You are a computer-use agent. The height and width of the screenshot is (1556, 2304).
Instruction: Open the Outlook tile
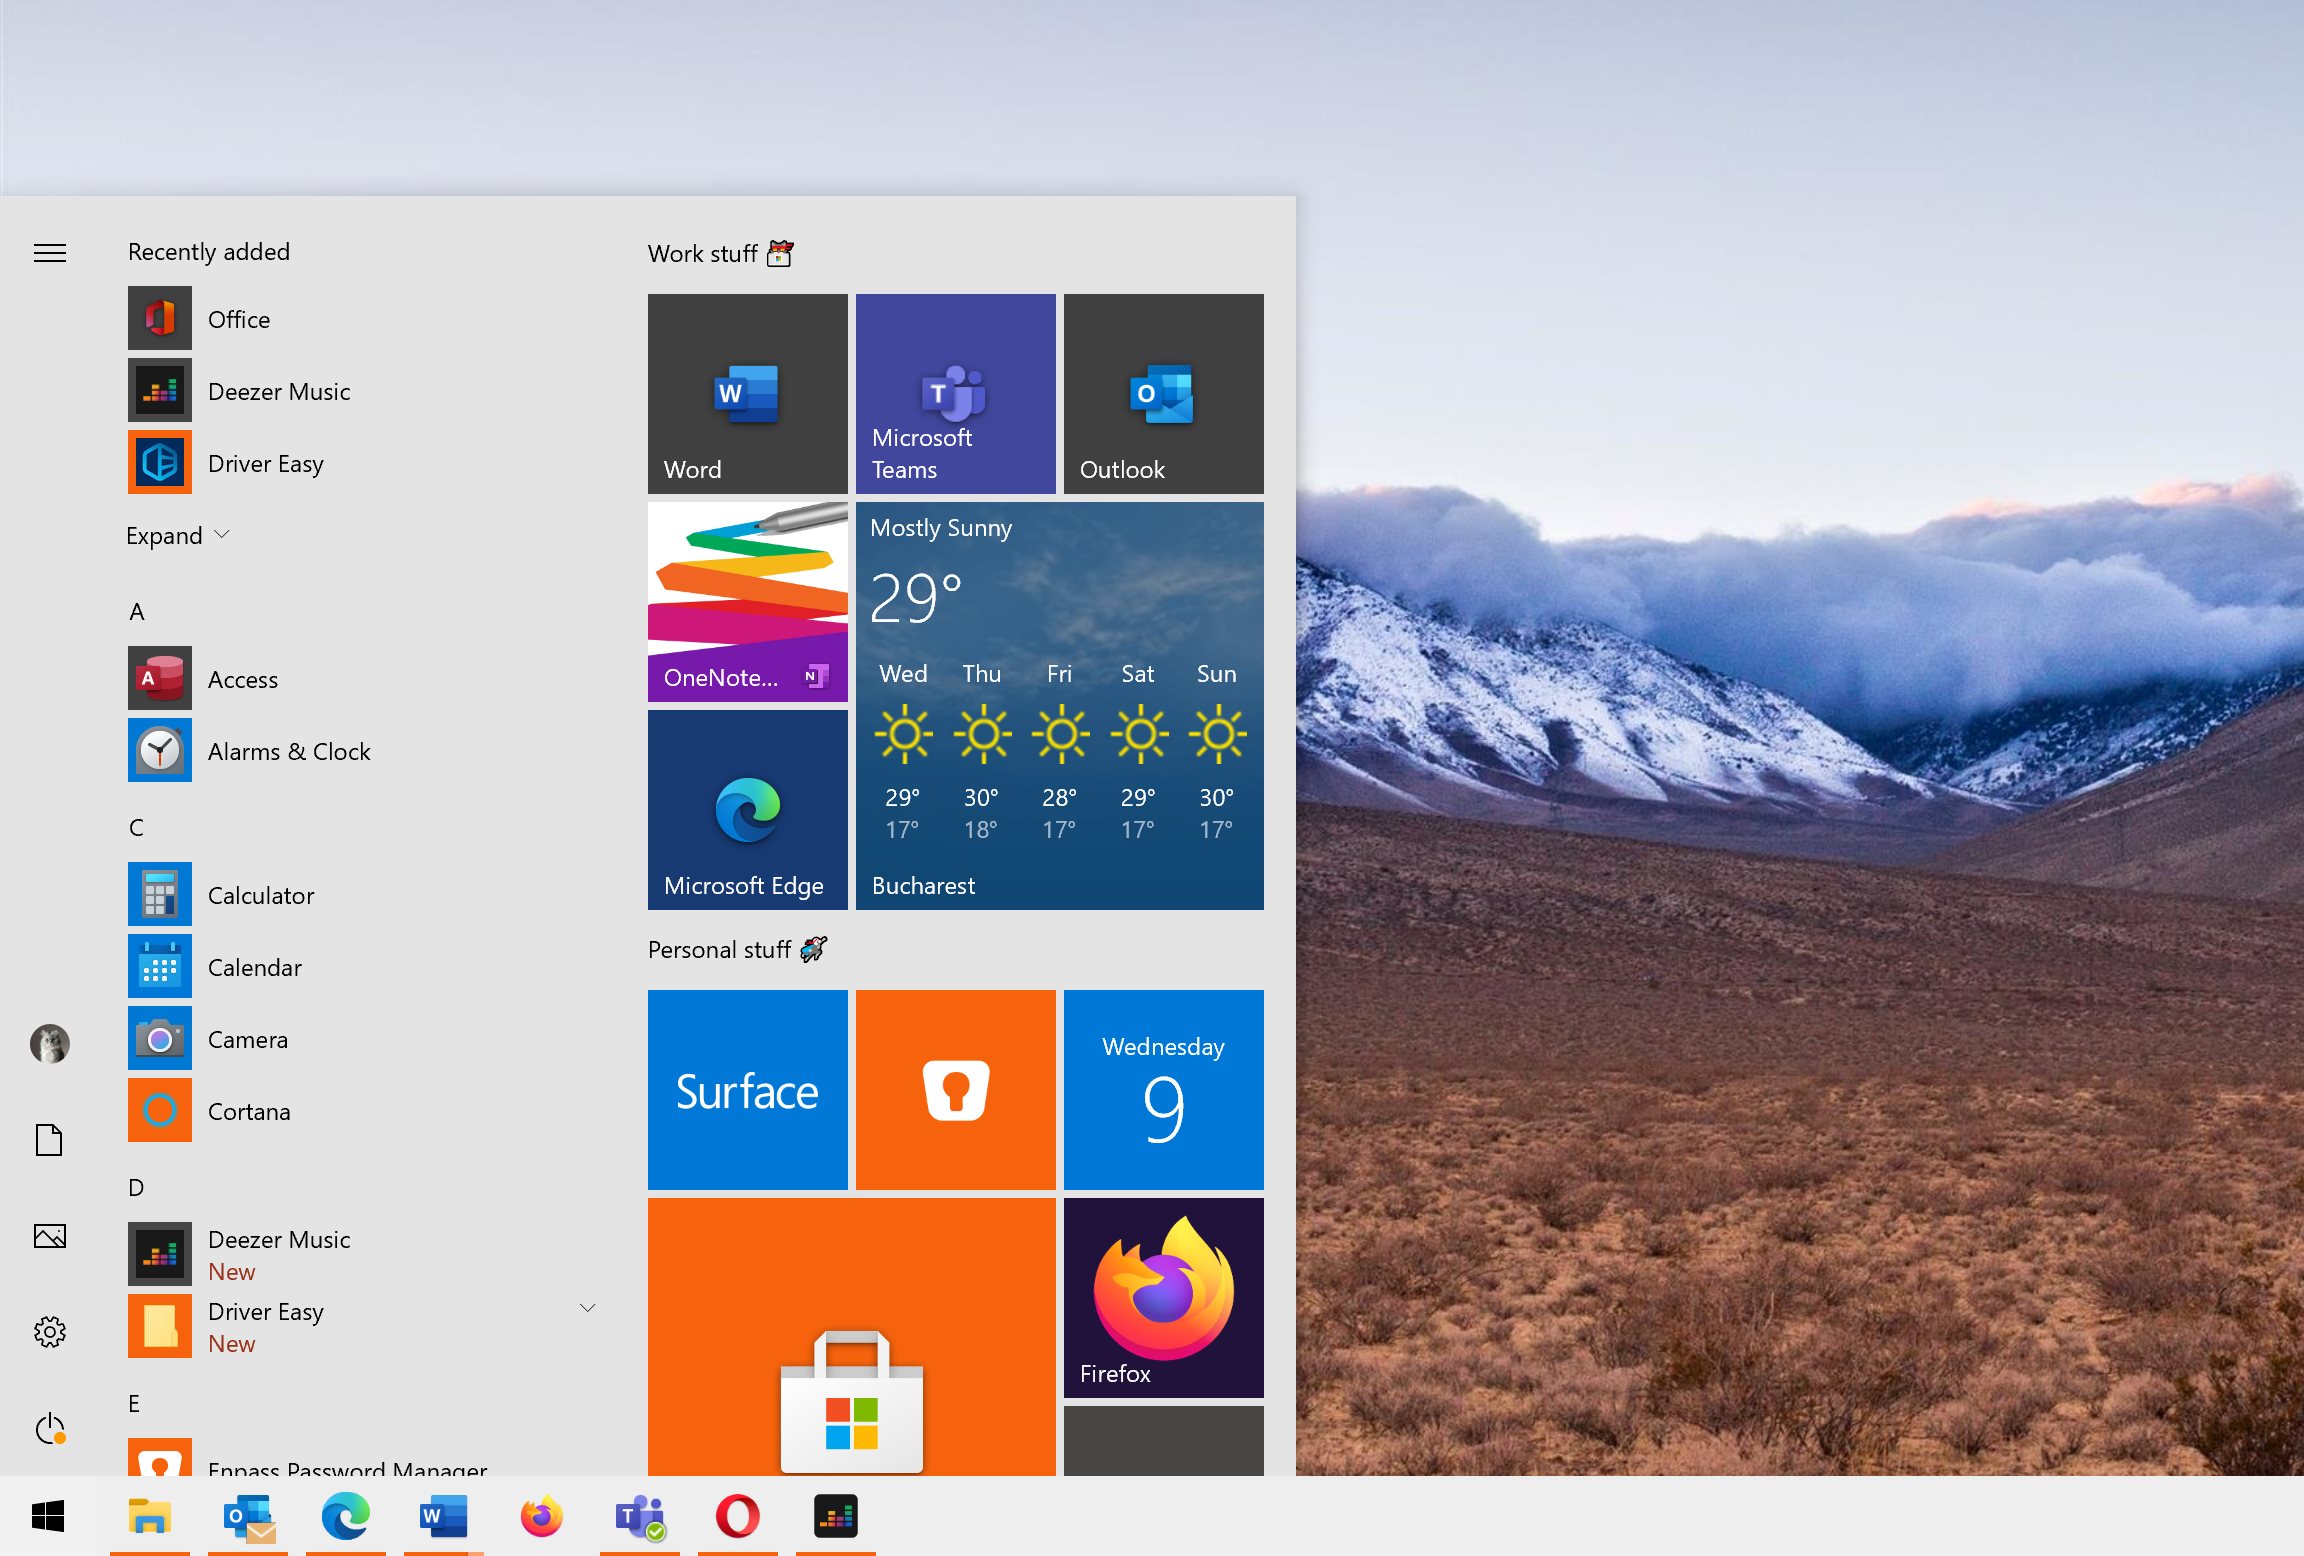click(x=1162, y=393)
